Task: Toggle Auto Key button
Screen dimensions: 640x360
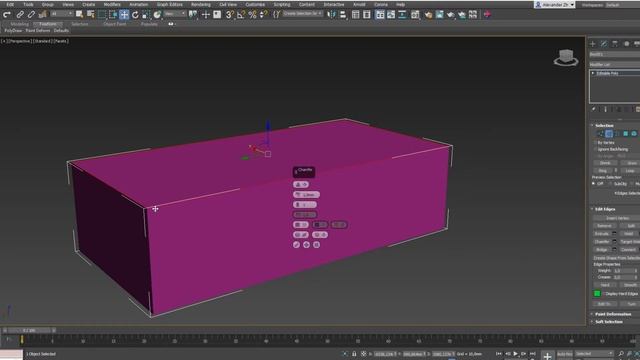Action: (565, 354)
